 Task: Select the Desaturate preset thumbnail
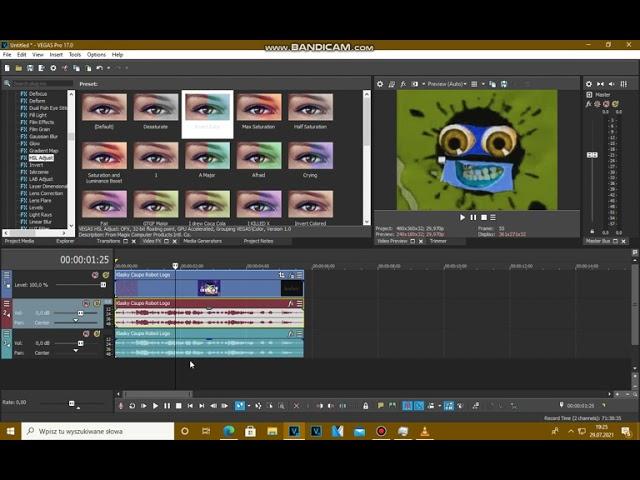tap(156, 107)
